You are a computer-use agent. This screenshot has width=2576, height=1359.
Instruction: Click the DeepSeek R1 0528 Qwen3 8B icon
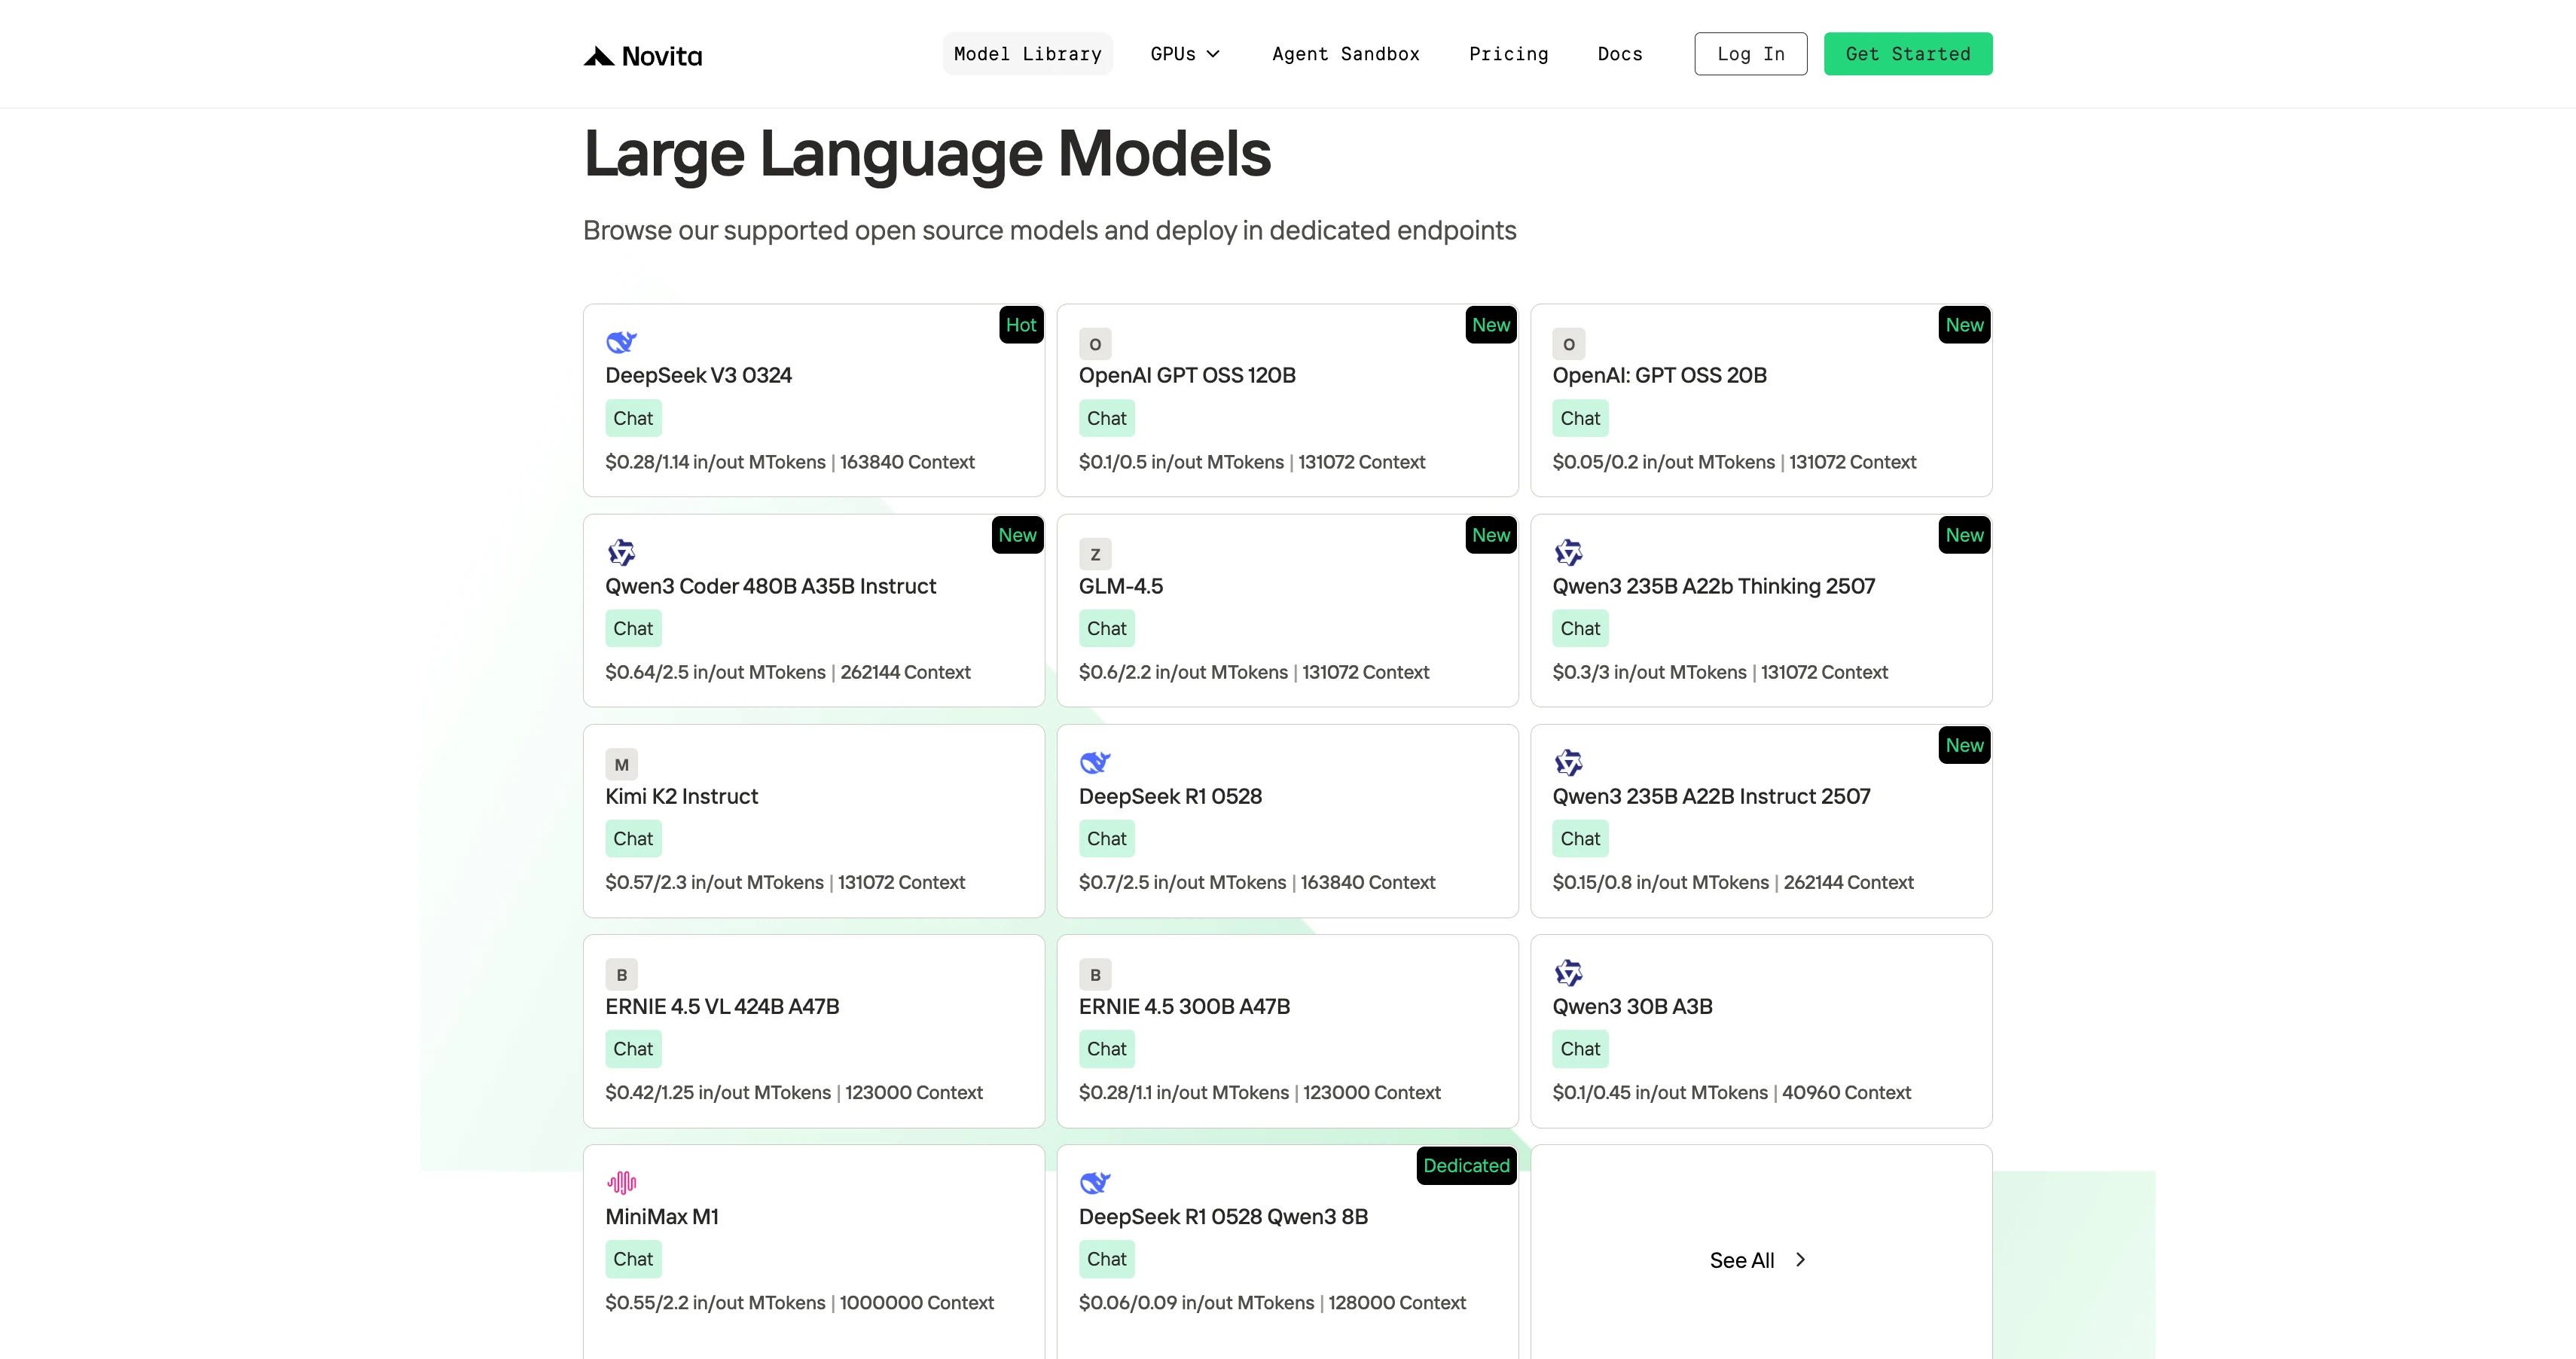1095,1183
